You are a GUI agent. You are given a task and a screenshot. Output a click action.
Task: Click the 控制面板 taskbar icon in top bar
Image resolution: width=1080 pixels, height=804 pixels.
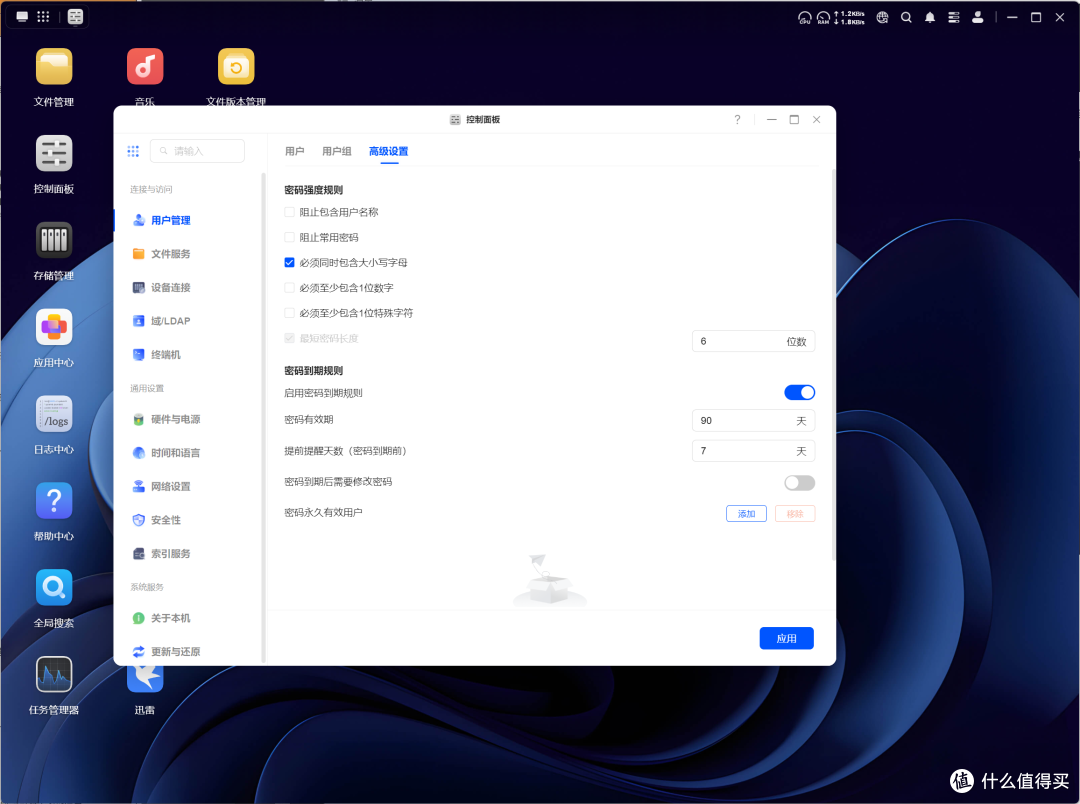(75, 17)
